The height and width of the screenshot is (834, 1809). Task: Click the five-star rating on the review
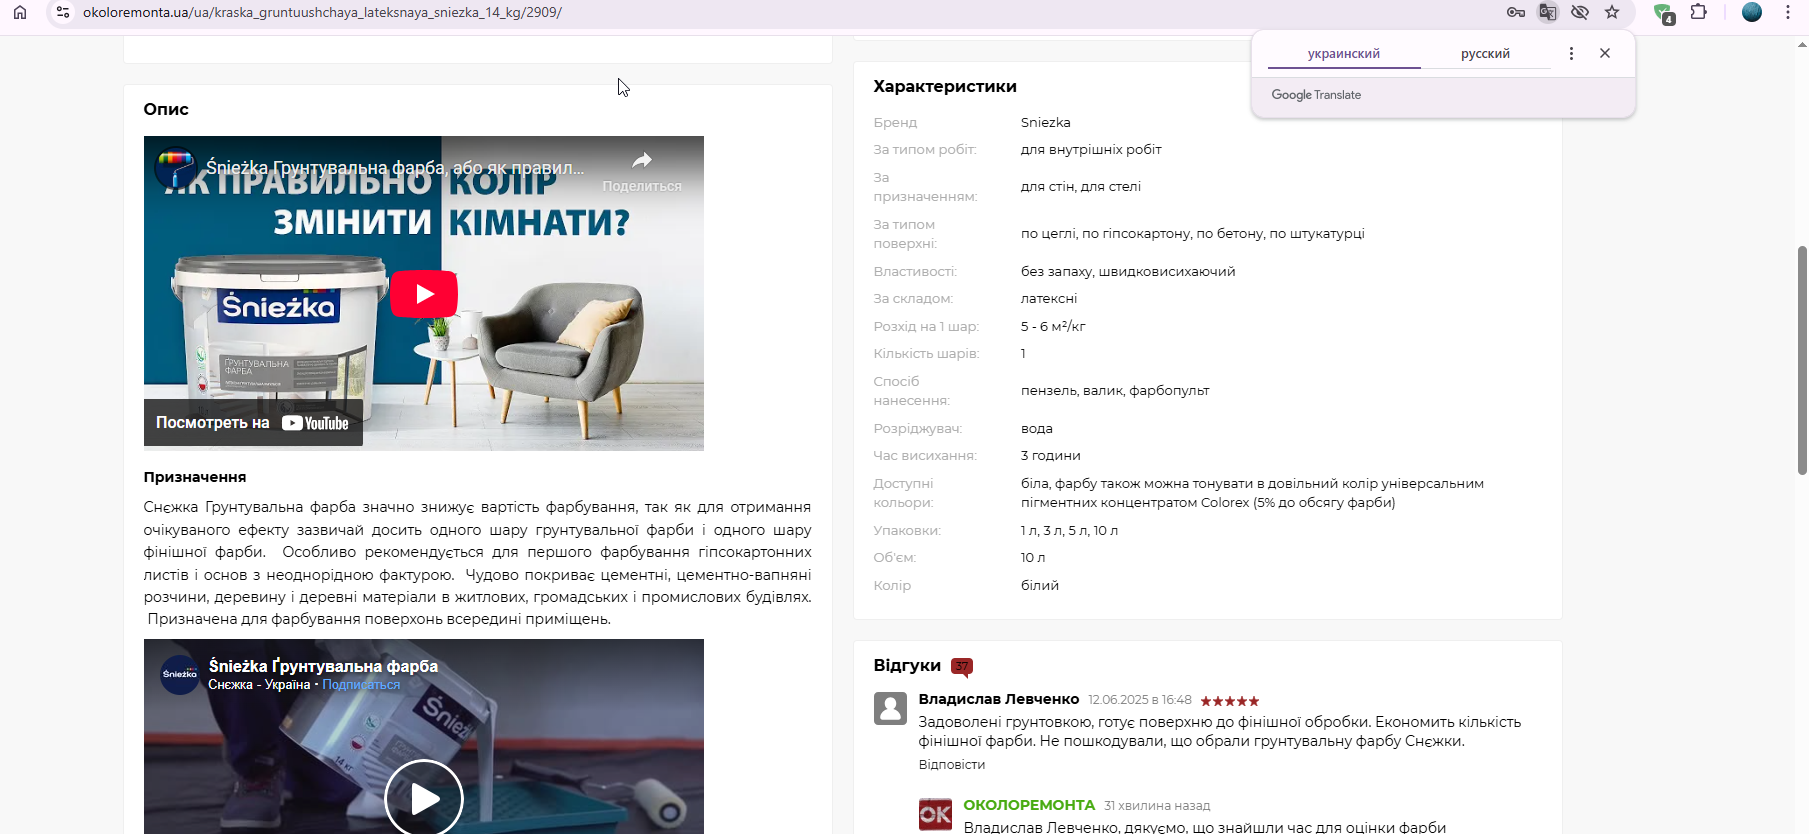pyautogui.click(x=1229, y=701)
